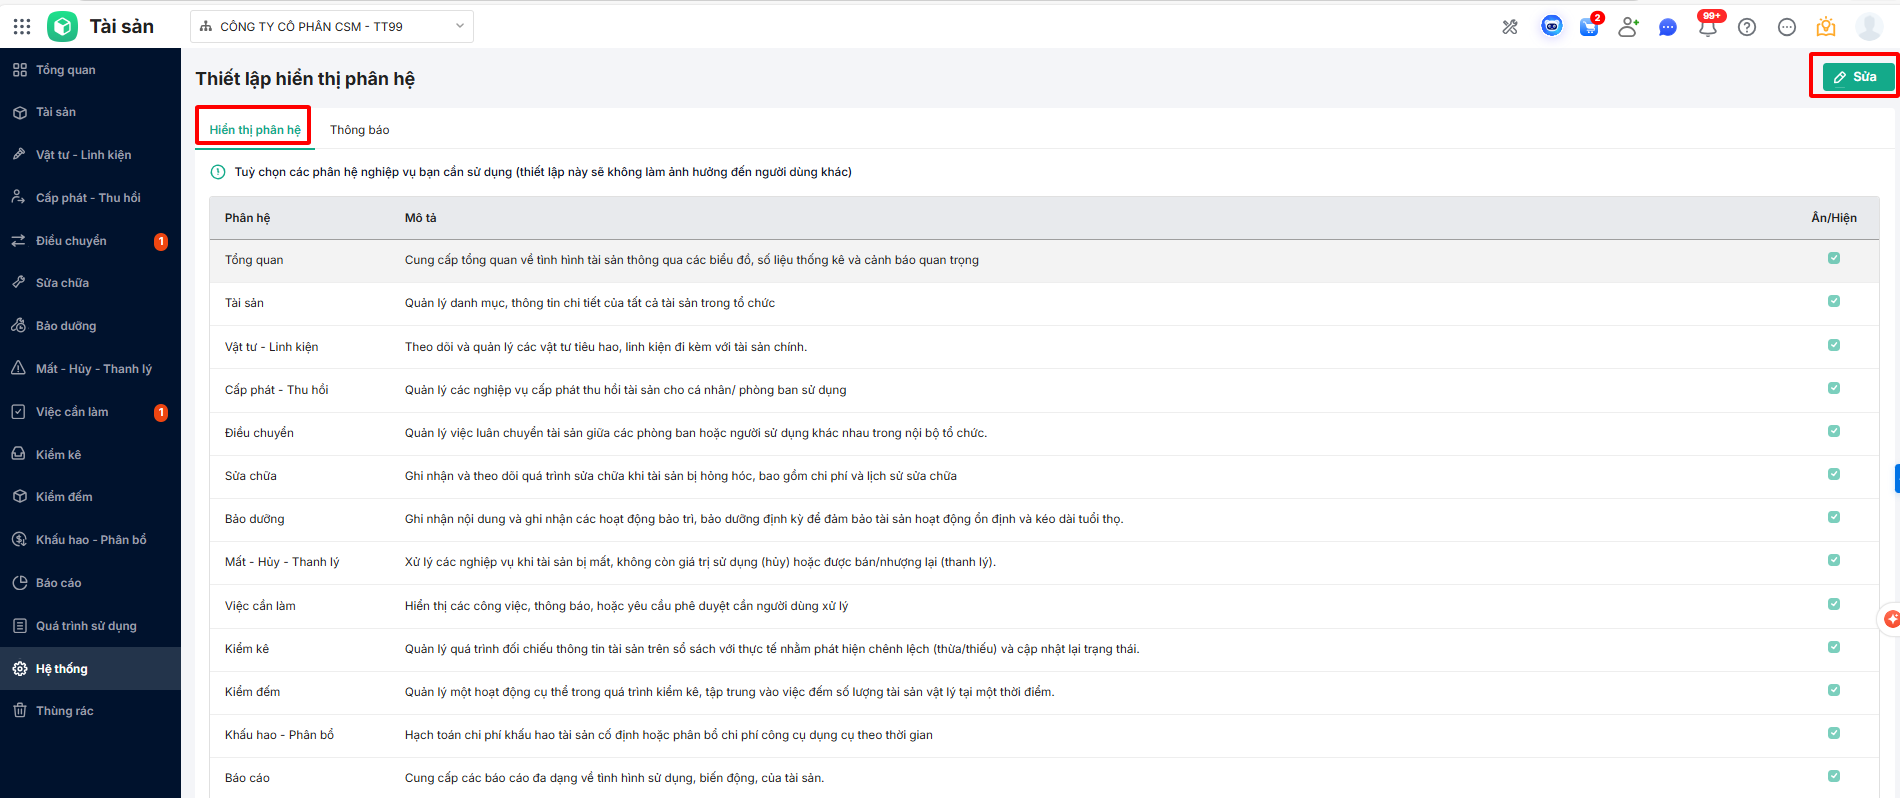Screen dimensions: 1900x798
Task: Click the user avatar icon
Action: click(x=1869, y=27)
